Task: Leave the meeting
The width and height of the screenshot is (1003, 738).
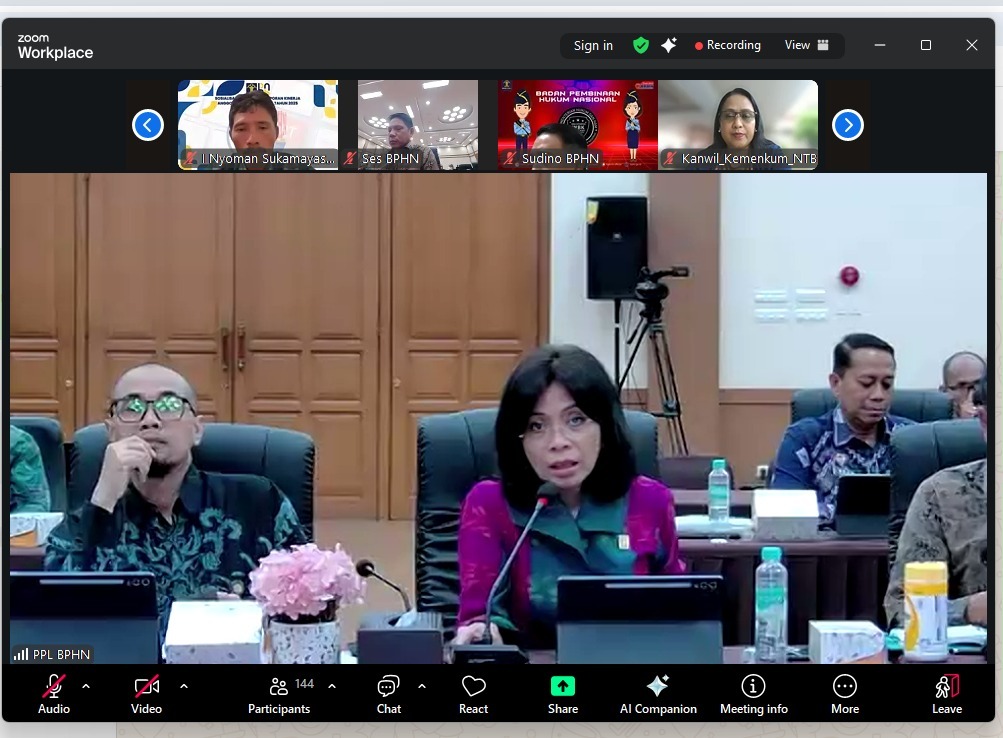Action: tap(945, 693)
